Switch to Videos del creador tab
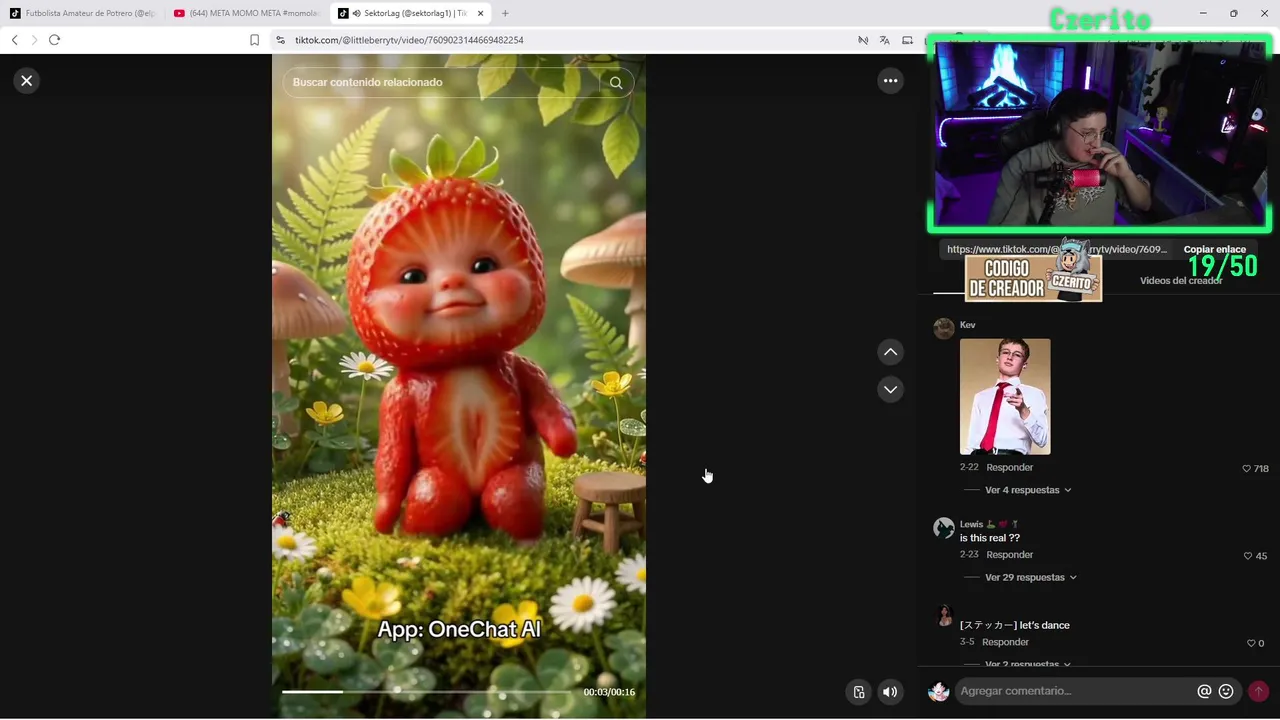1280x720 pixels. 1181,281
